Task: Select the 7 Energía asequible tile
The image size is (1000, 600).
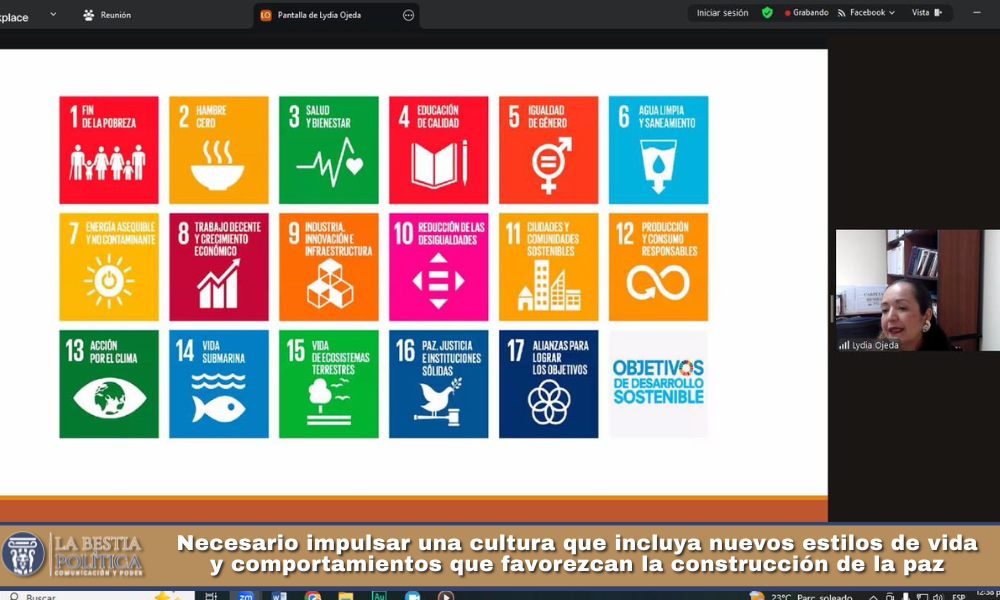Action: pyautogui.click(x=109, y=267)
